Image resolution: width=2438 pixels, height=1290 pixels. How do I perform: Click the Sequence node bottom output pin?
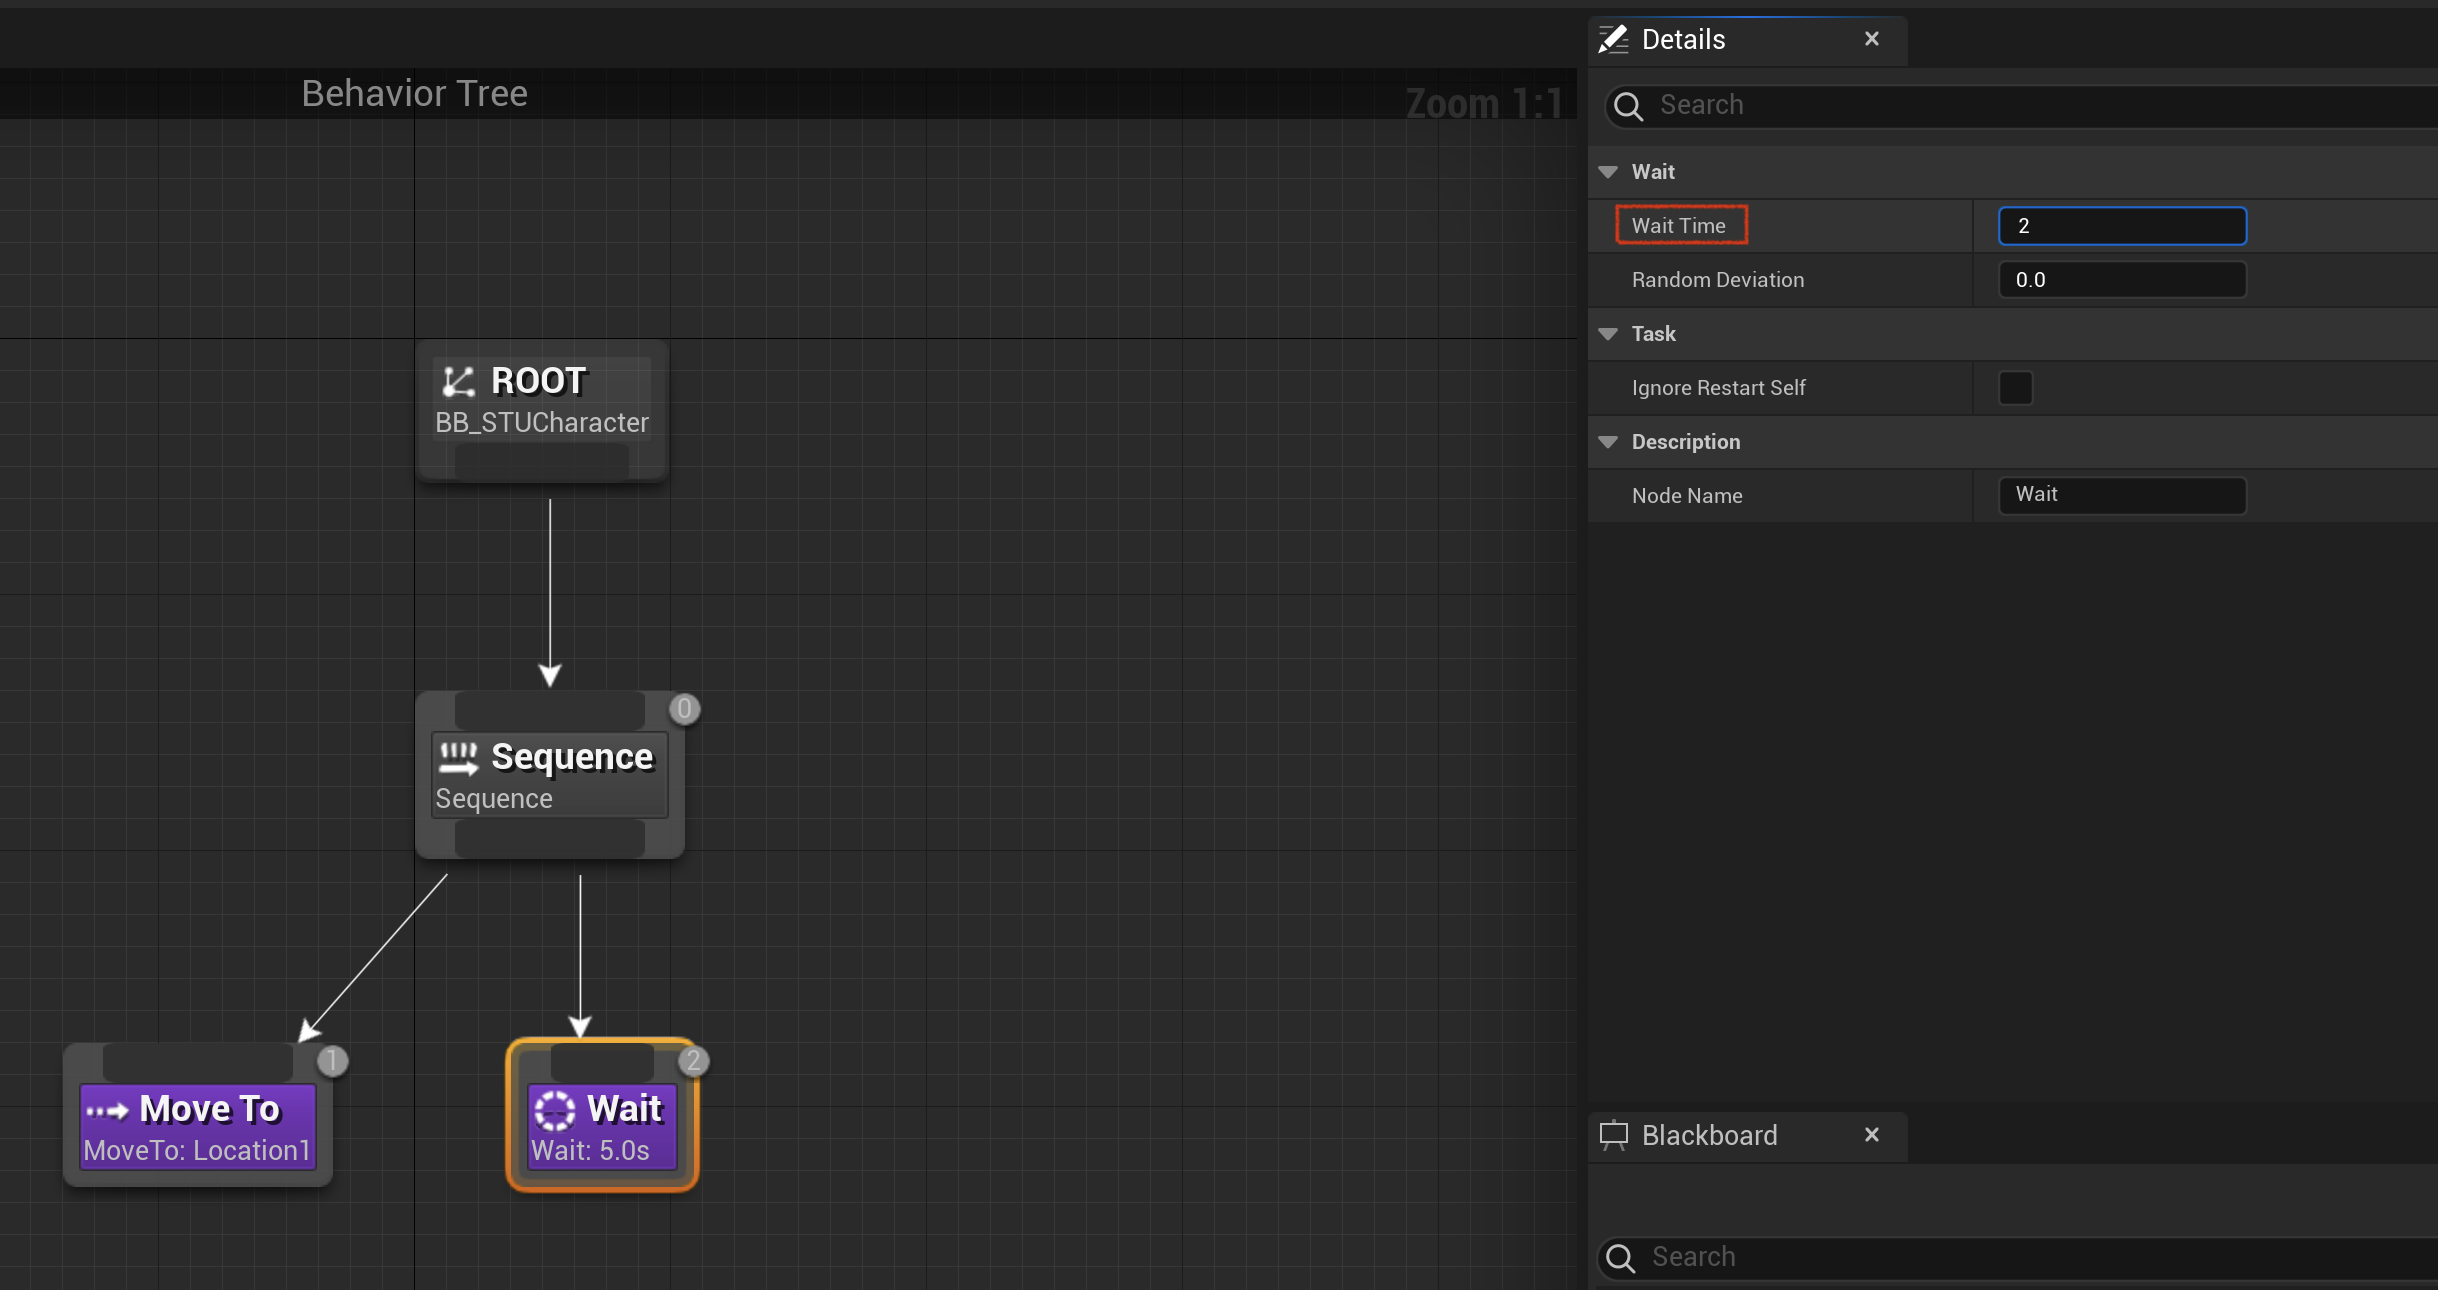coord(550,838)
